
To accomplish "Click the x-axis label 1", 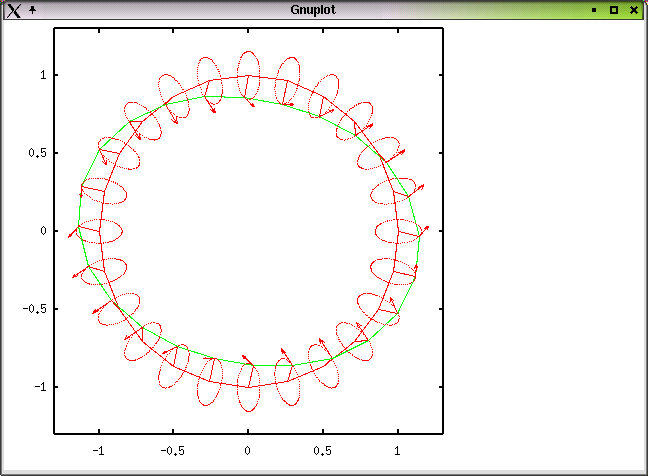I will tap(398, 451).
